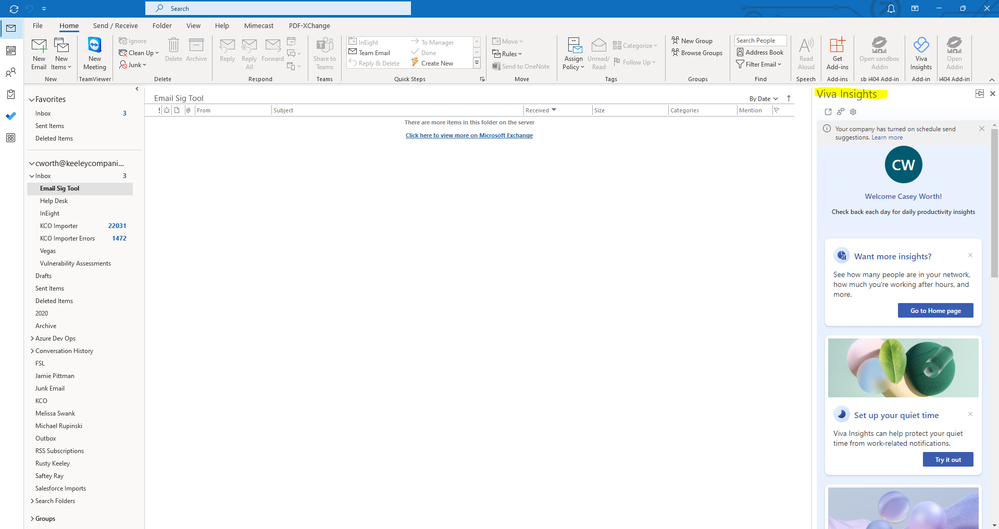Select the Team Email quick step
The image size is (999, 529).
(370, 53)
